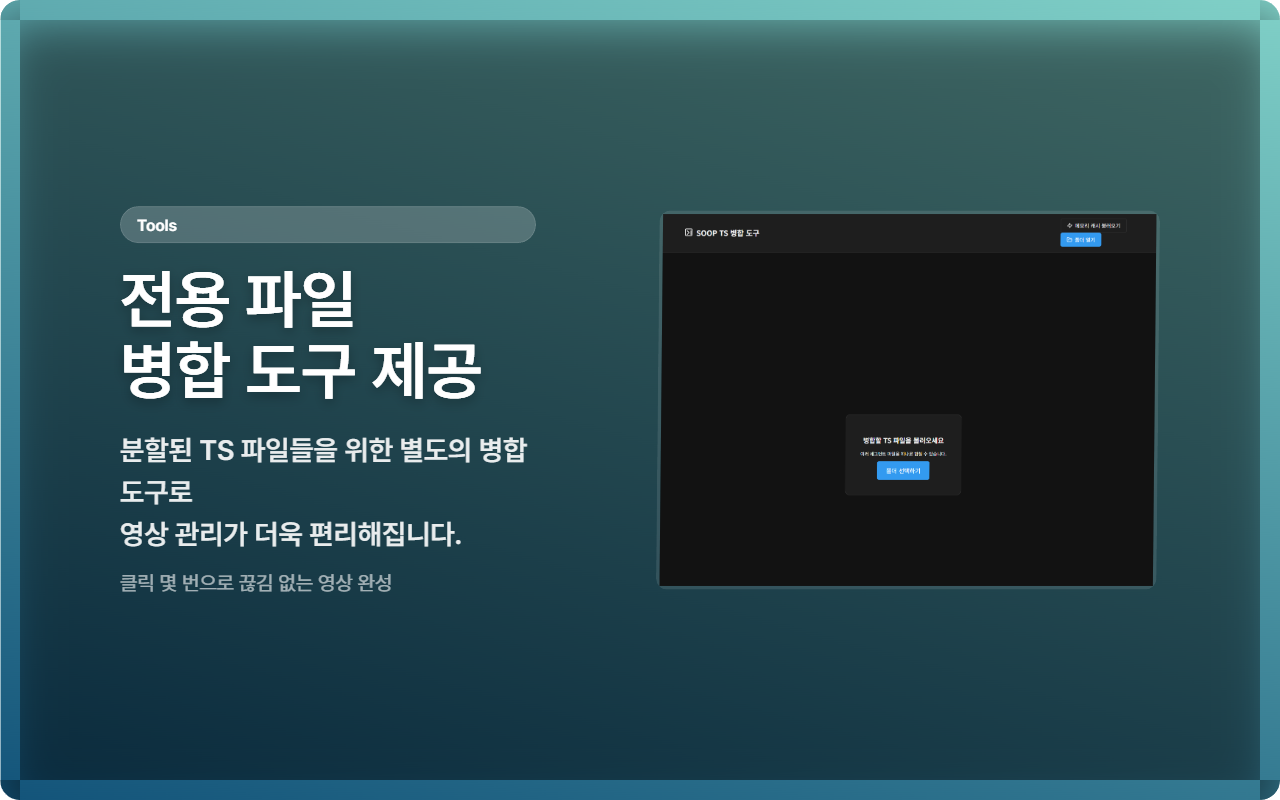This screenshot has width=1280, height=800.
Task: Click the blue 폴더 선택하기 button
Action: 903,470
